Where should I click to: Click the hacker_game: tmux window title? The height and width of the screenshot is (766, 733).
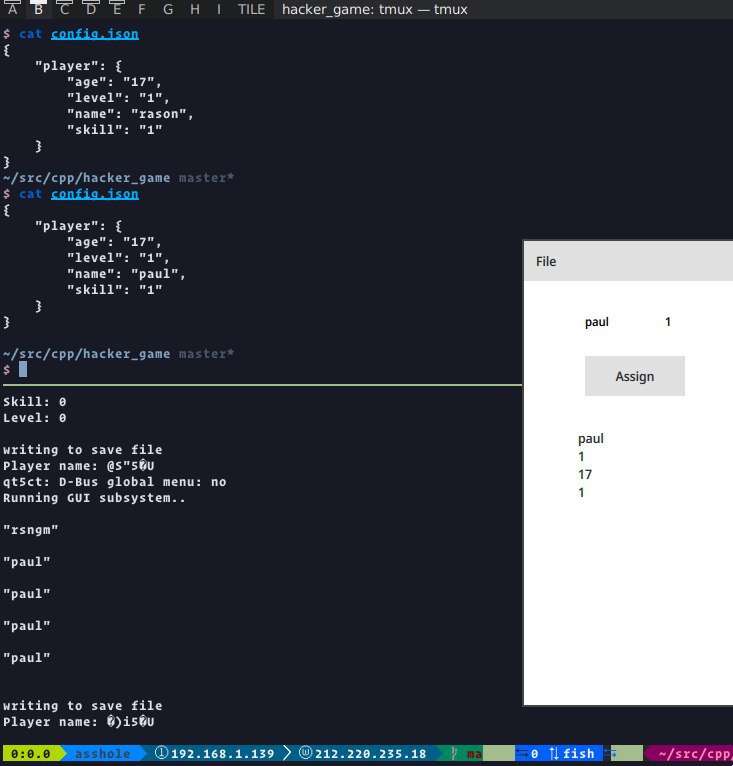click(374, 9)
